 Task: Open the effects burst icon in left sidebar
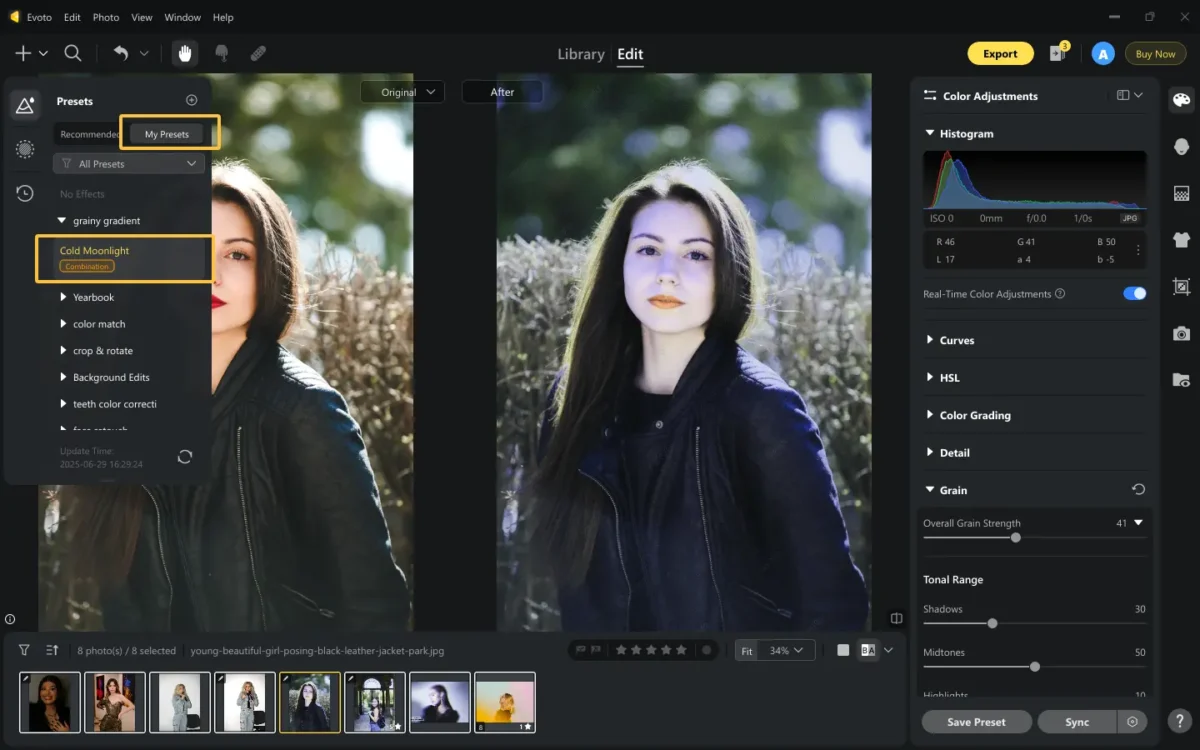pyautogui.click(x=25, y=149)
